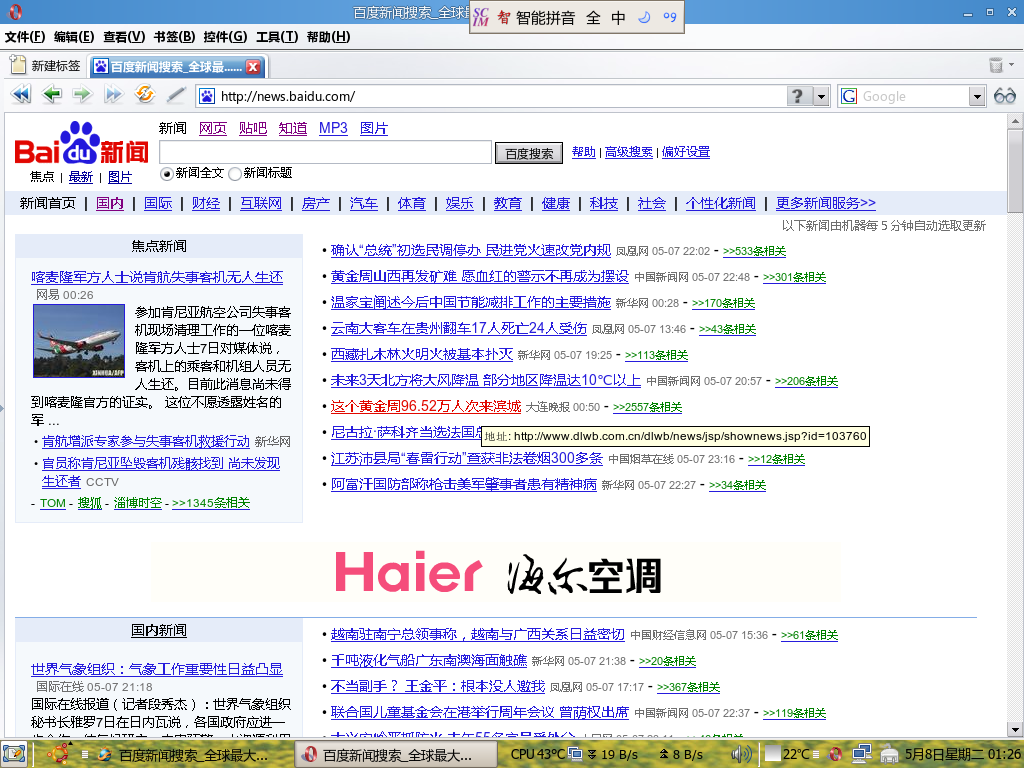Viewport: 1024px width, 768px height.
Task: Click the network computers icon in the tray
Action: point(861,755)
